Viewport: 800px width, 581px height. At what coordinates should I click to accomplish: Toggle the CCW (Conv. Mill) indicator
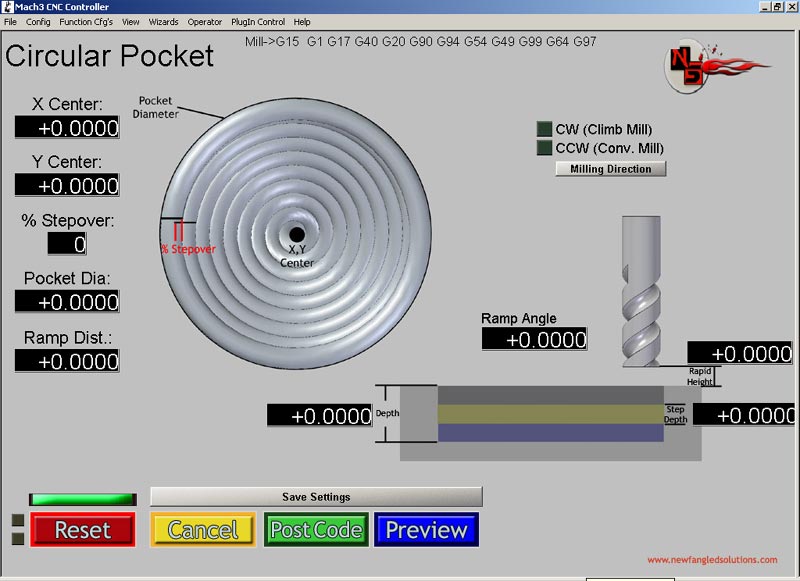[544, 147]
